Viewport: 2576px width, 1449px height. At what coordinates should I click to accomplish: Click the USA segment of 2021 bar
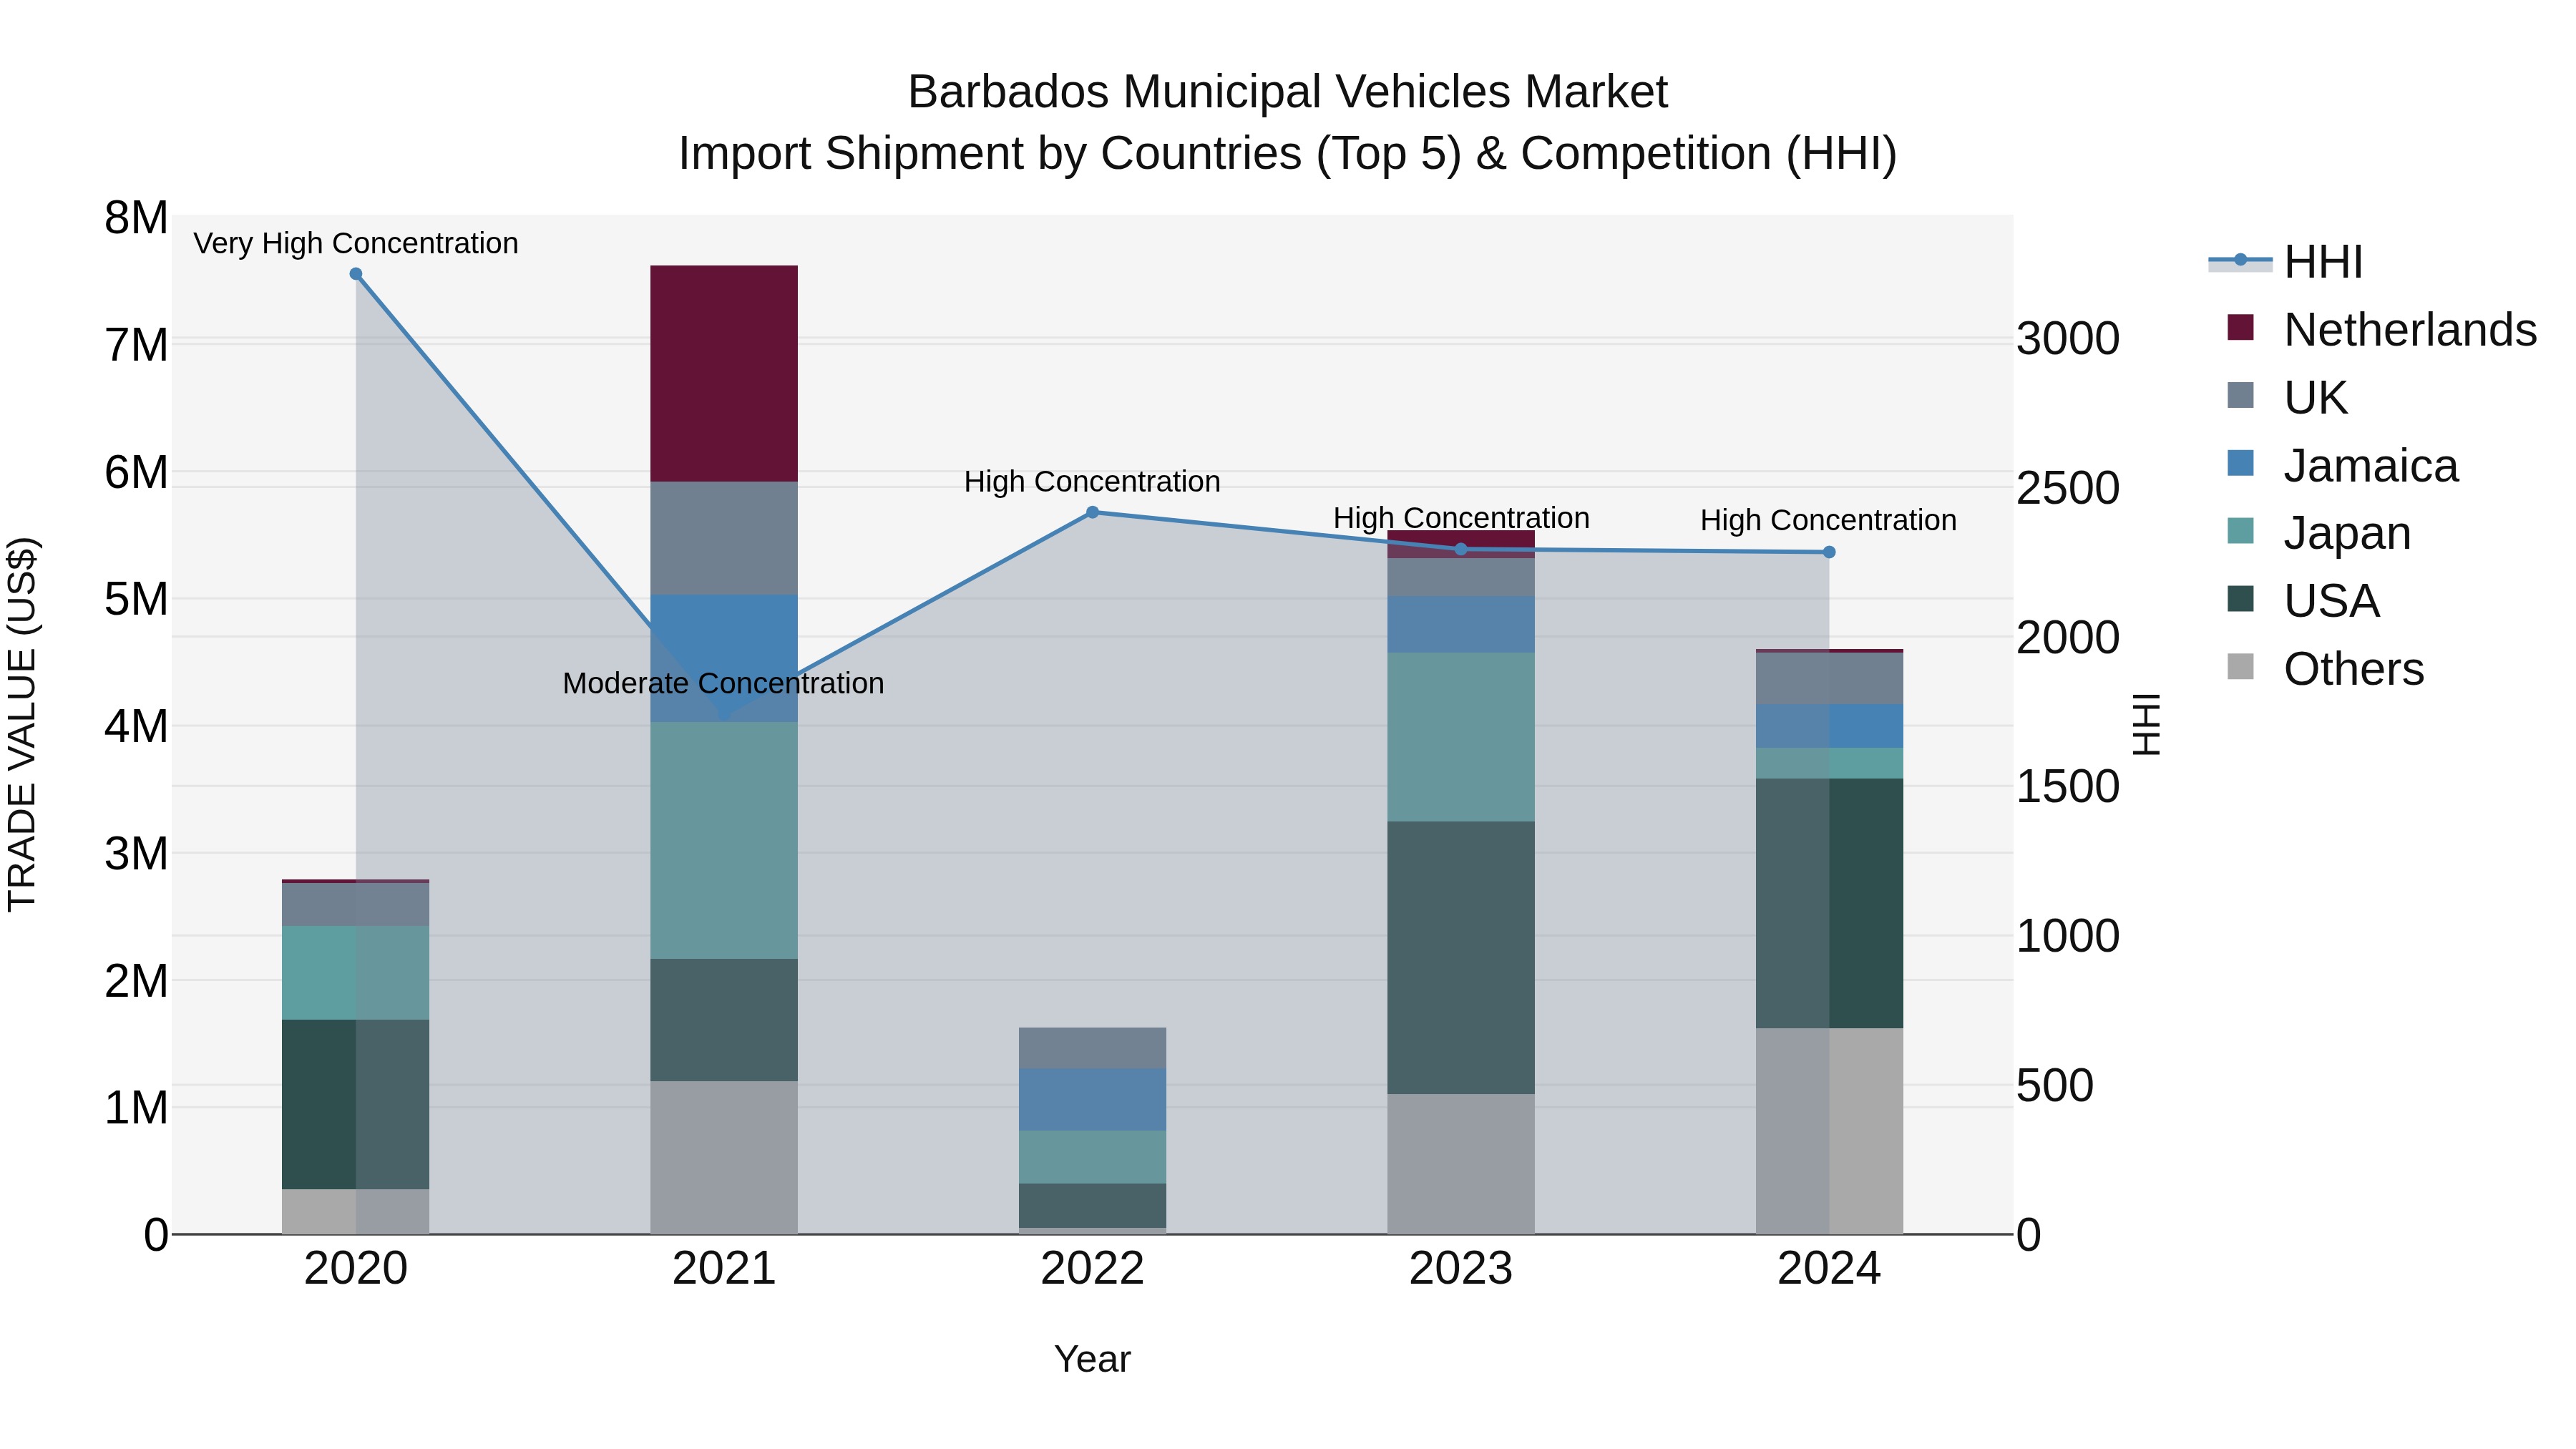click(x=724, y=1020)
